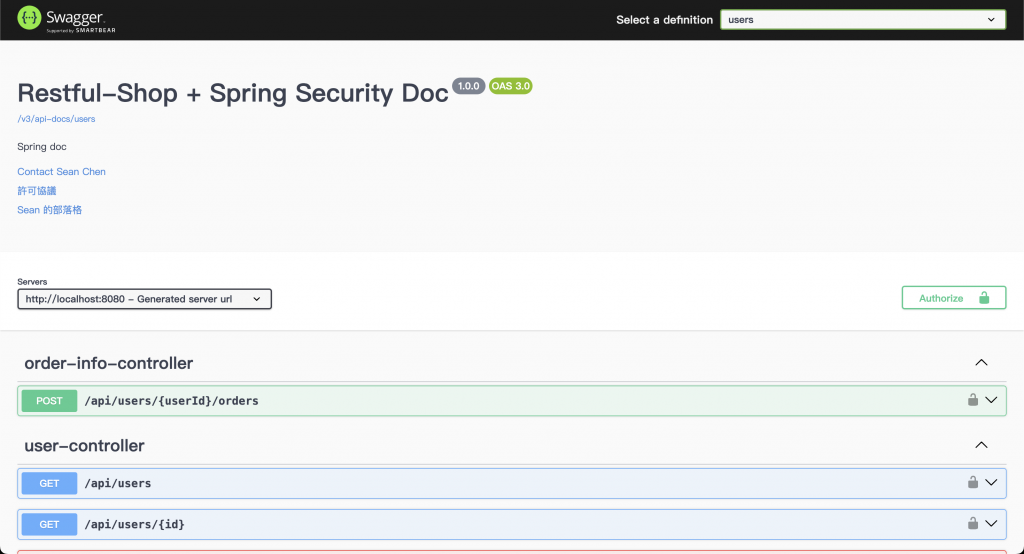This screenshot has height=554, width=1024.
Task: Expand the GET /api/users operation chevron
Action: pos(991,482)
